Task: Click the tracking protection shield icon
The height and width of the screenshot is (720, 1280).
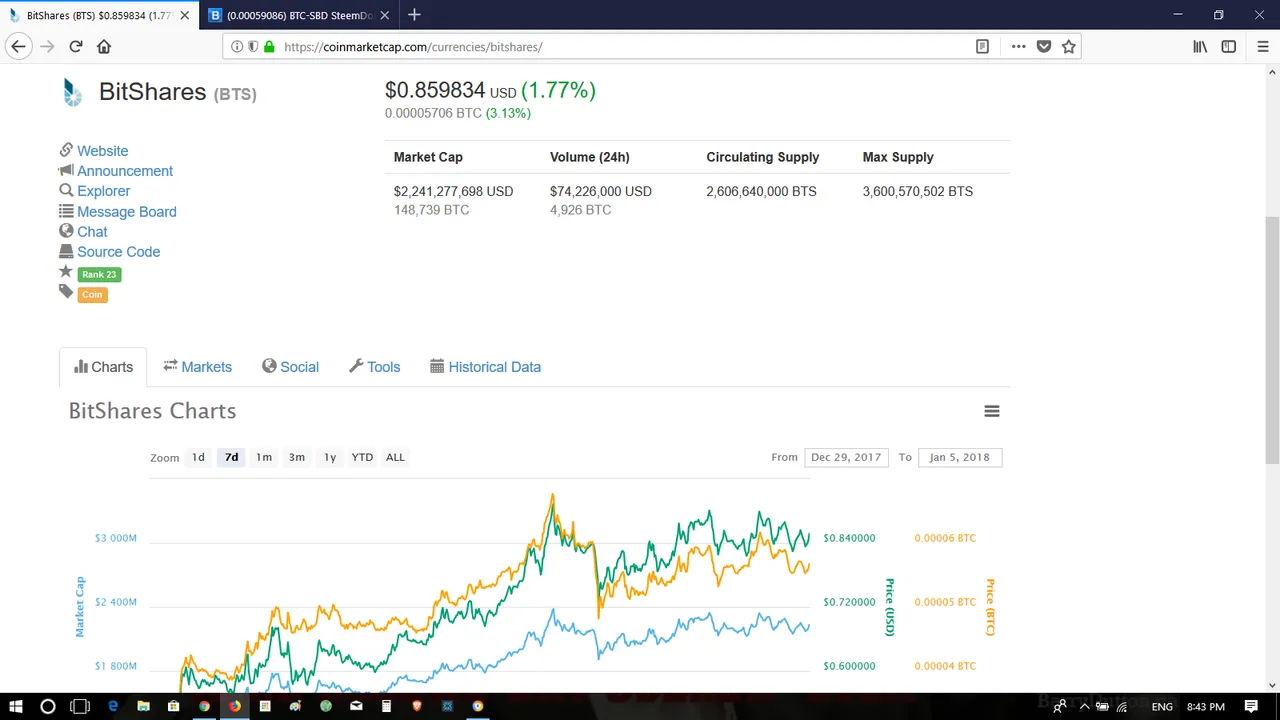Action: [253, 46]
